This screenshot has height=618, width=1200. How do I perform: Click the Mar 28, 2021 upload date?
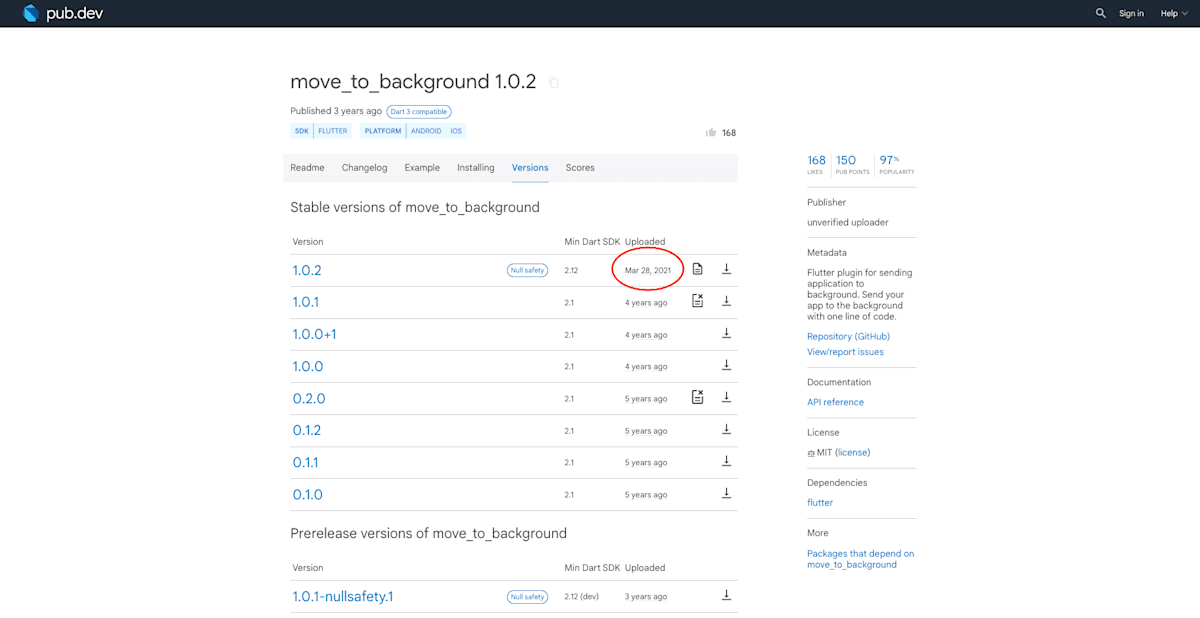click(x=648, y=270)
